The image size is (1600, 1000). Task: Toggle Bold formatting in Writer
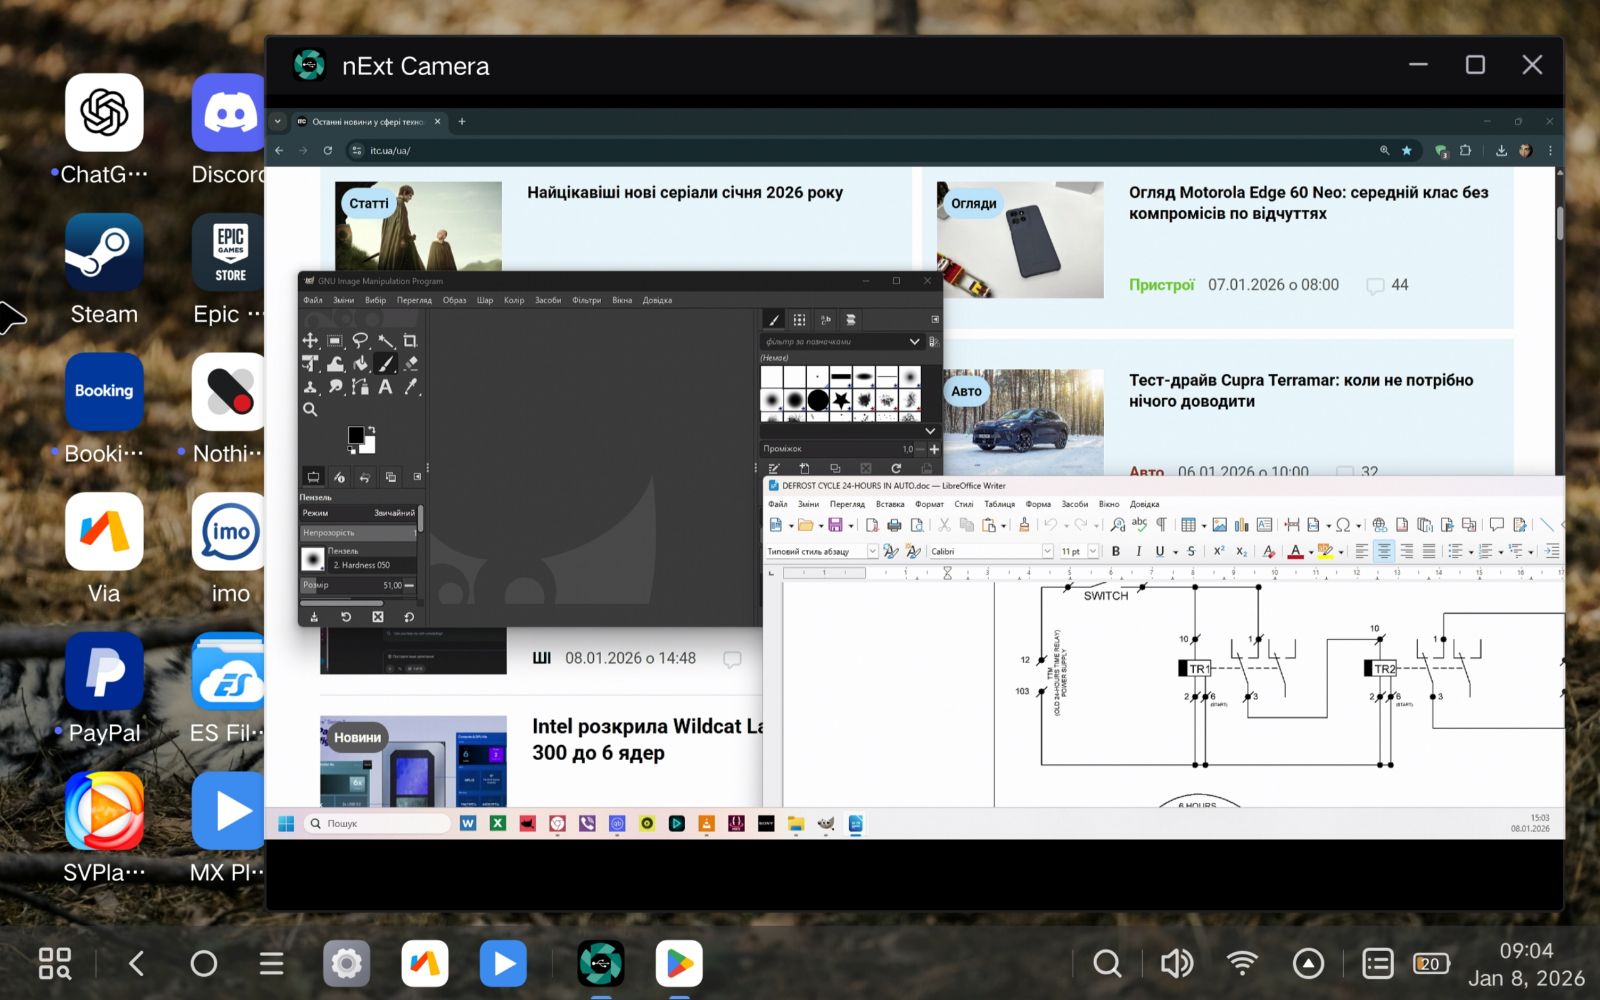click(x=1116, y=551)
